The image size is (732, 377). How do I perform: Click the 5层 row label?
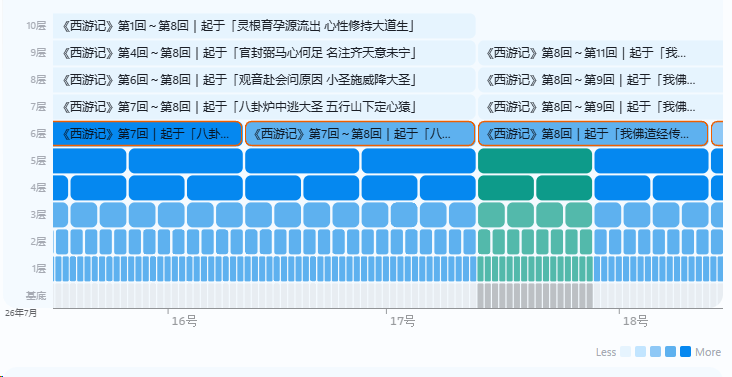pyautogui.click(x=38, y=161)
